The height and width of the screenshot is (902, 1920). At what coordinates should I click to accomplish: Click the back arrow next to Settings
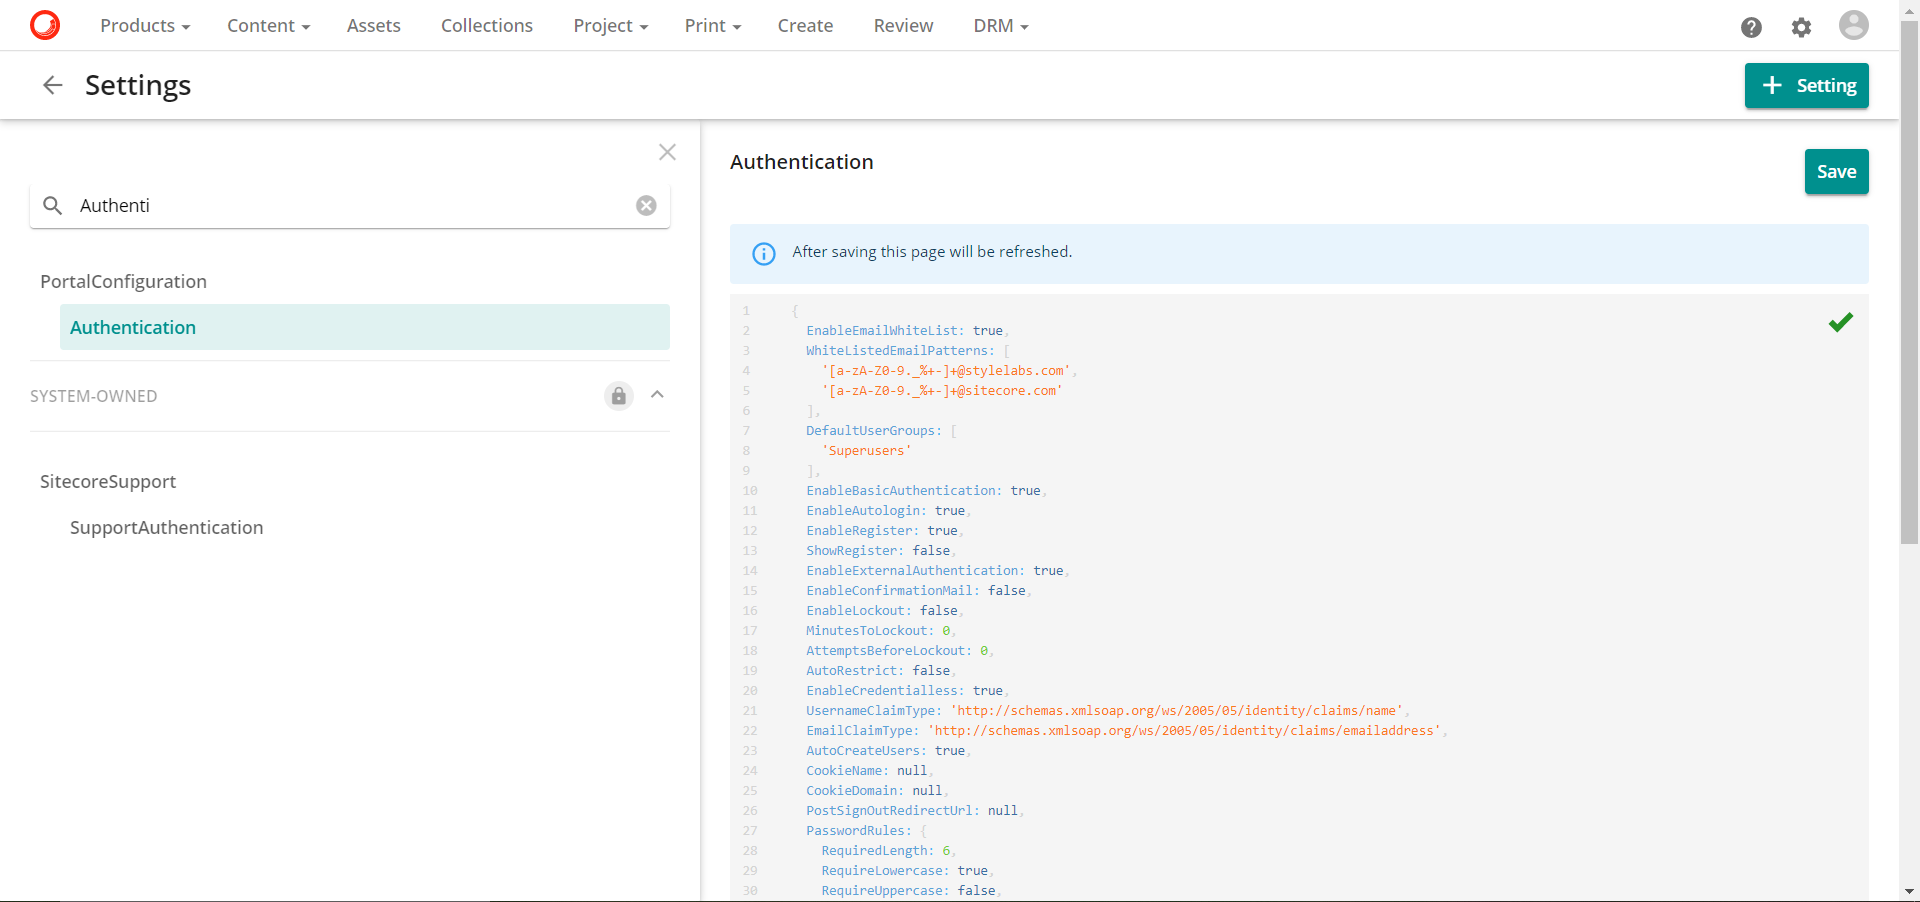click(51, 85)
